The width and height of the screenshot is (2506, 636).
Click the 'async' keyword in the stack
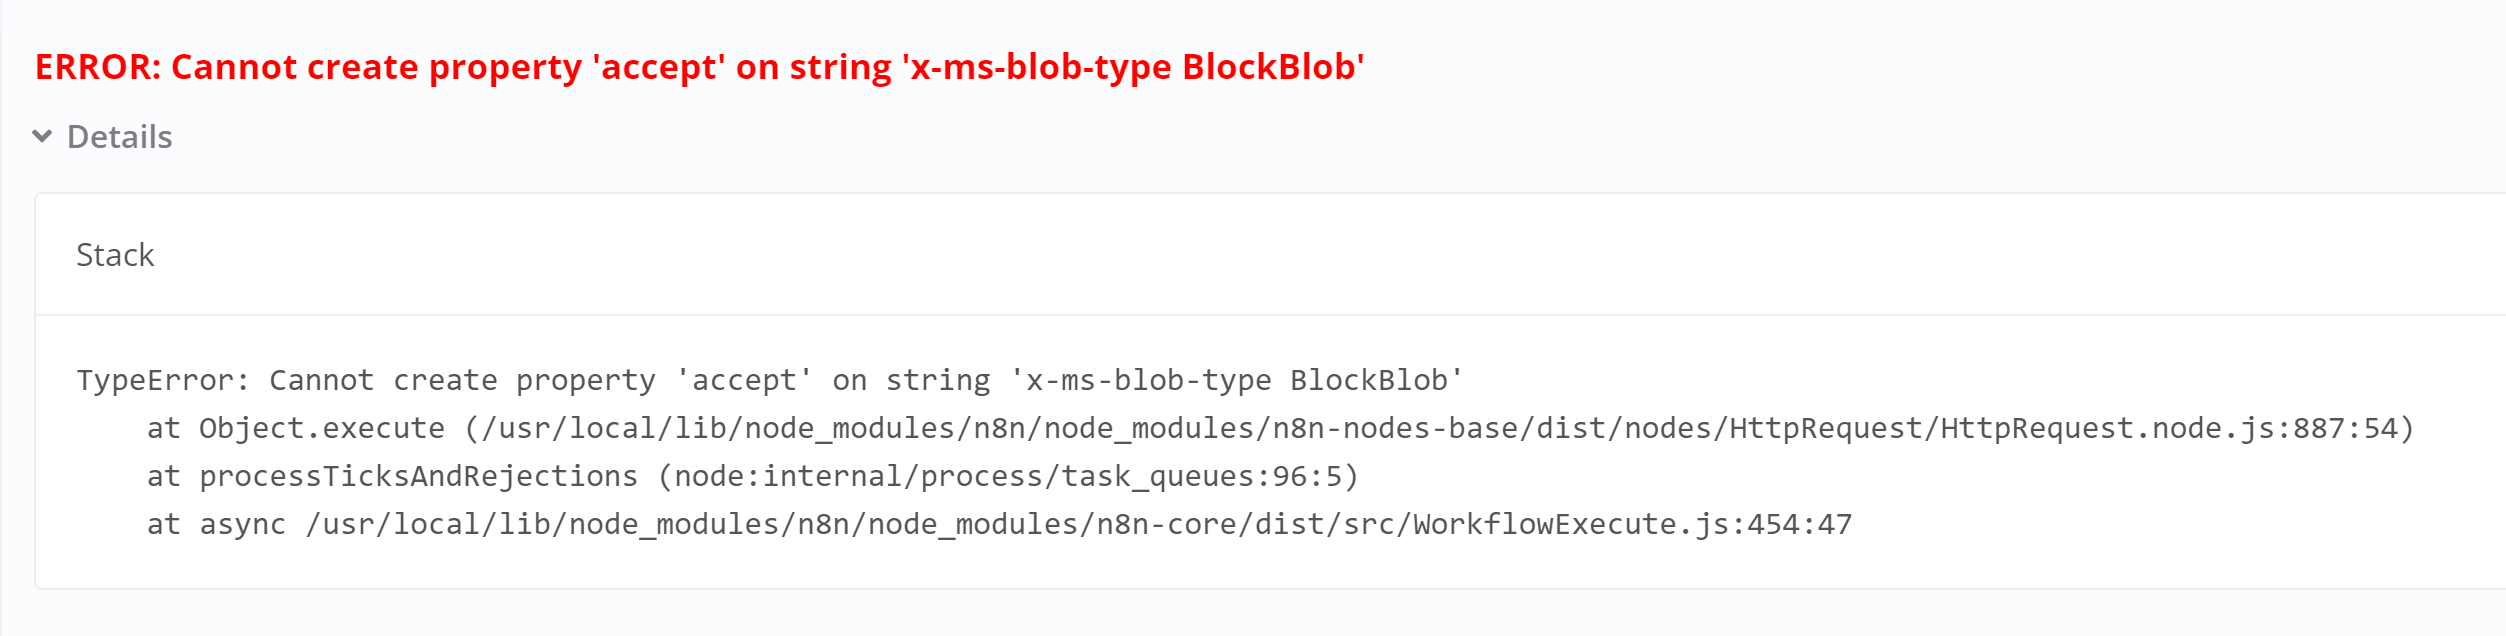242,524
